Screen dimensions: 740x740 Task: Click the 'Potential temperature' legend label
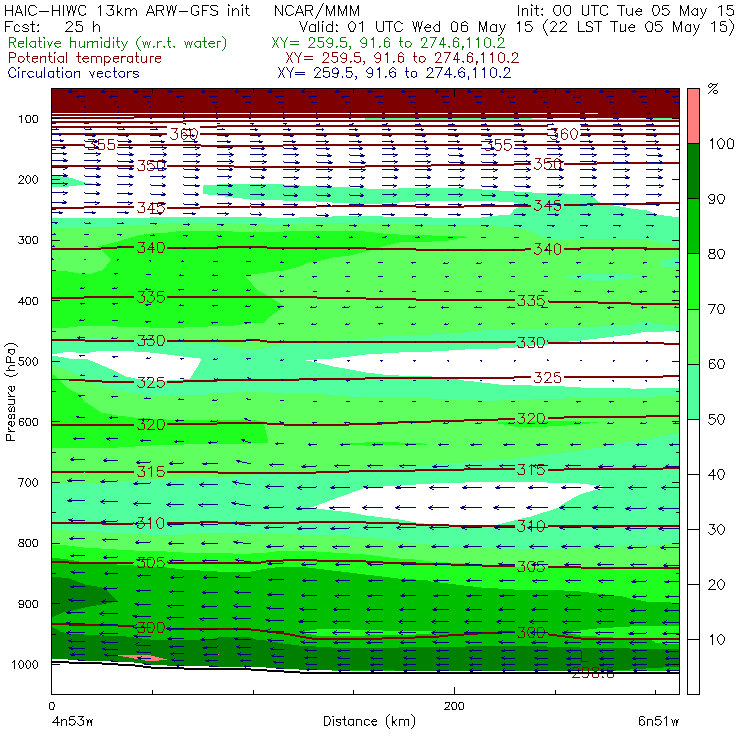click(85, 58)
